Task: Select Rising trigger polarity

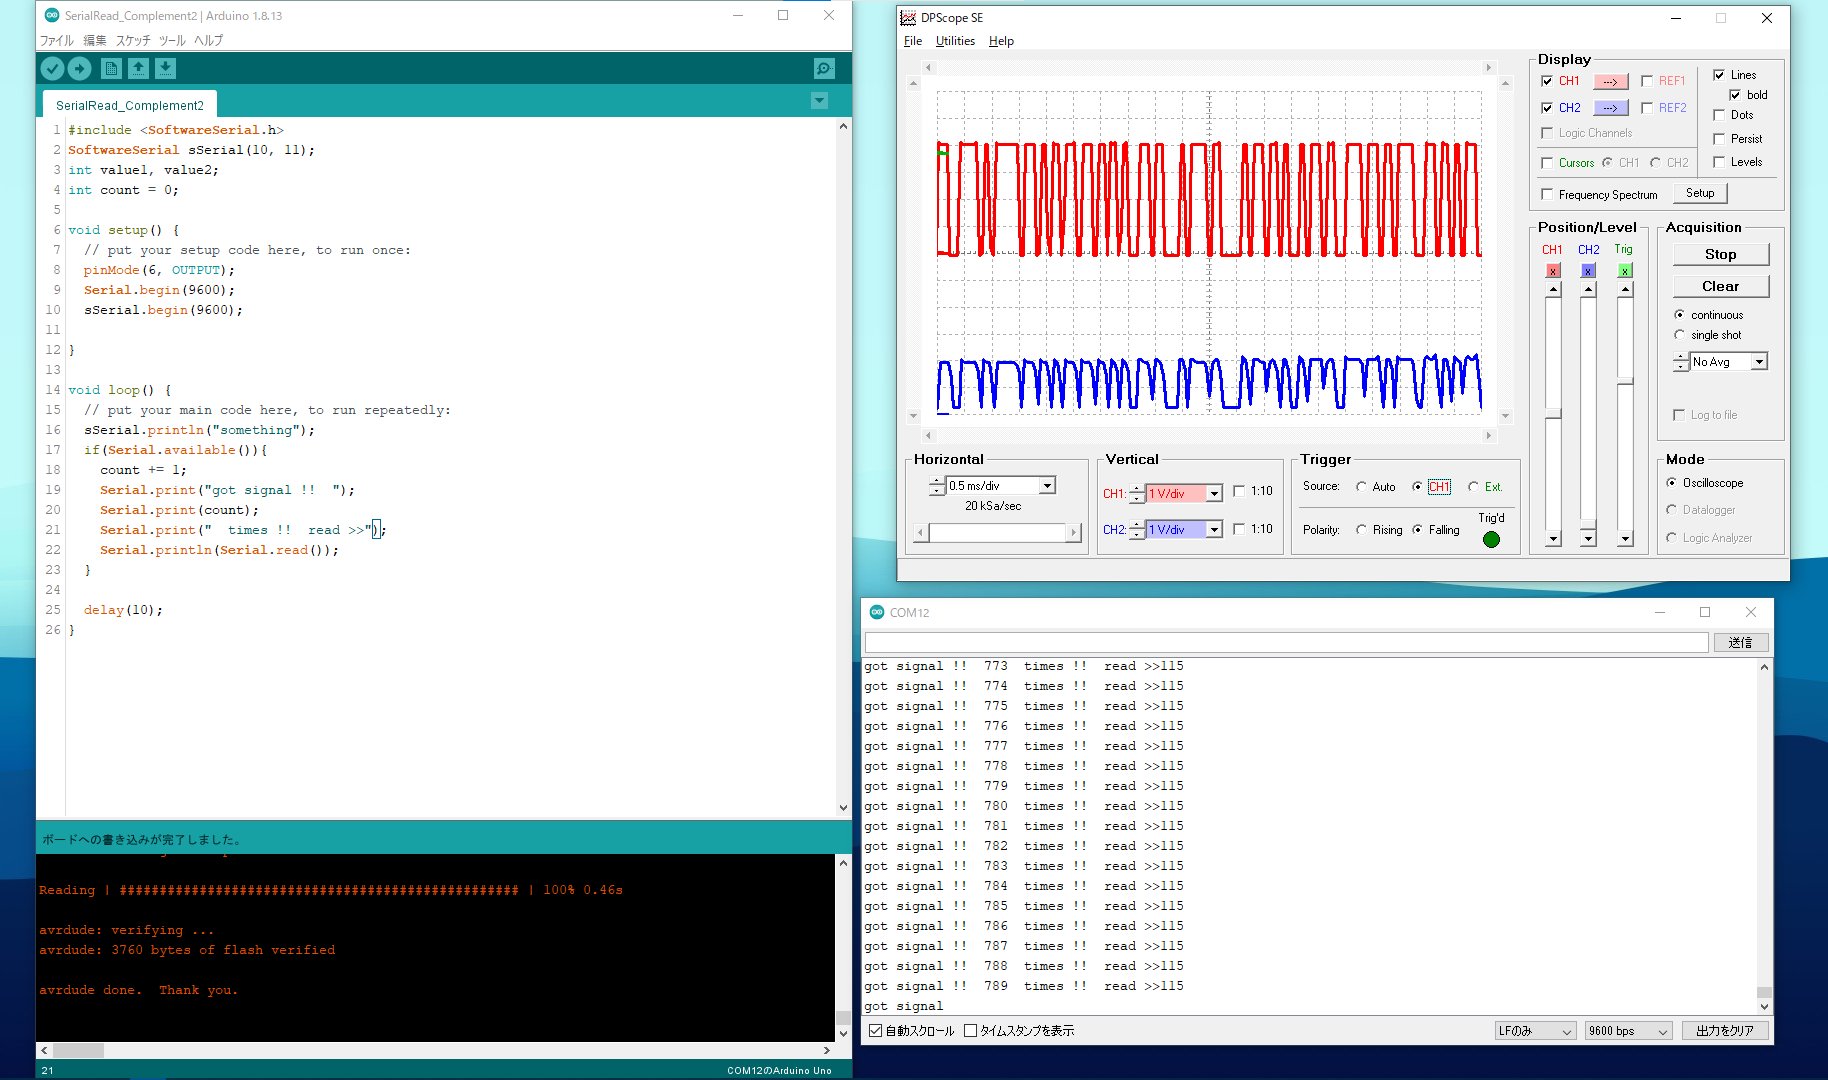Action: 1362,530
